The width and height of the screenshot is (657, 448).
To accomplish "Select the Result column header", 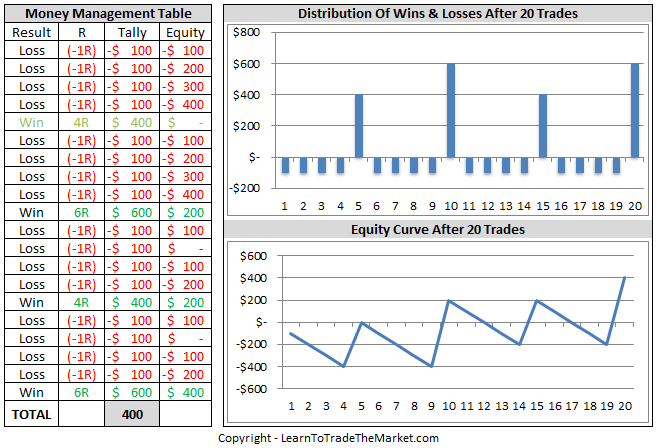I will 31,32.
